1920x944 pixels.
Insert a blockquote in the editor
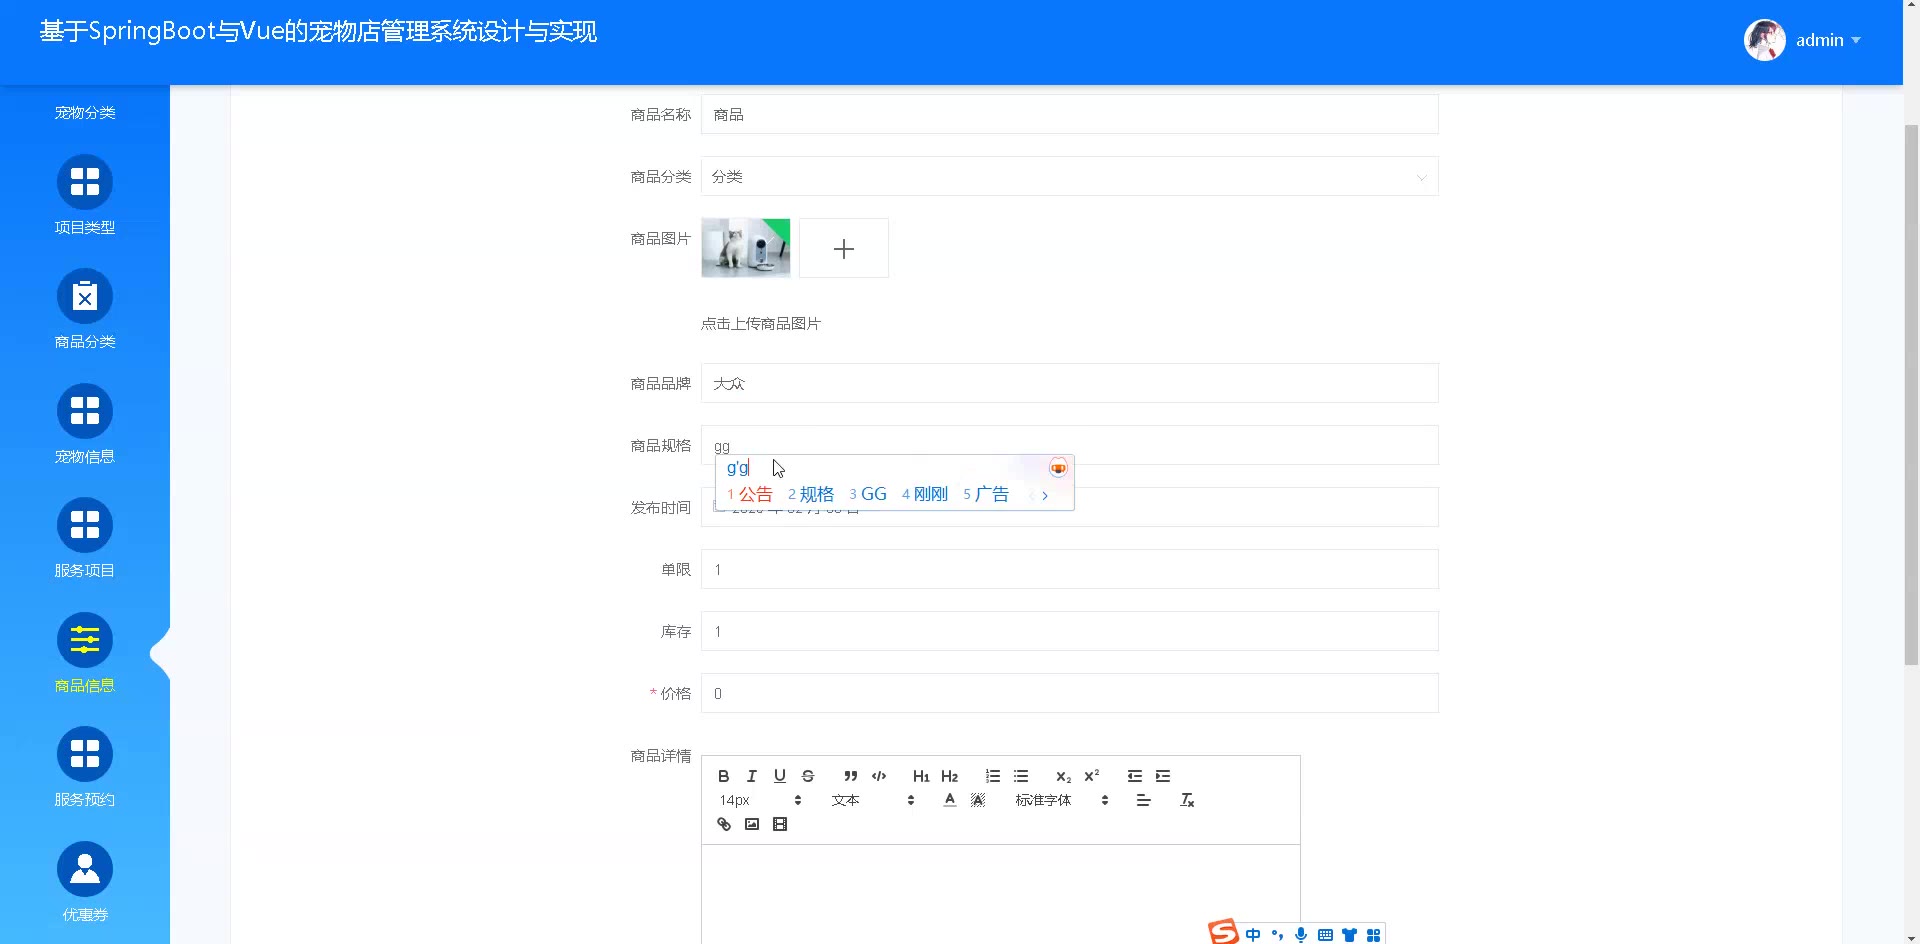point(851,776)
